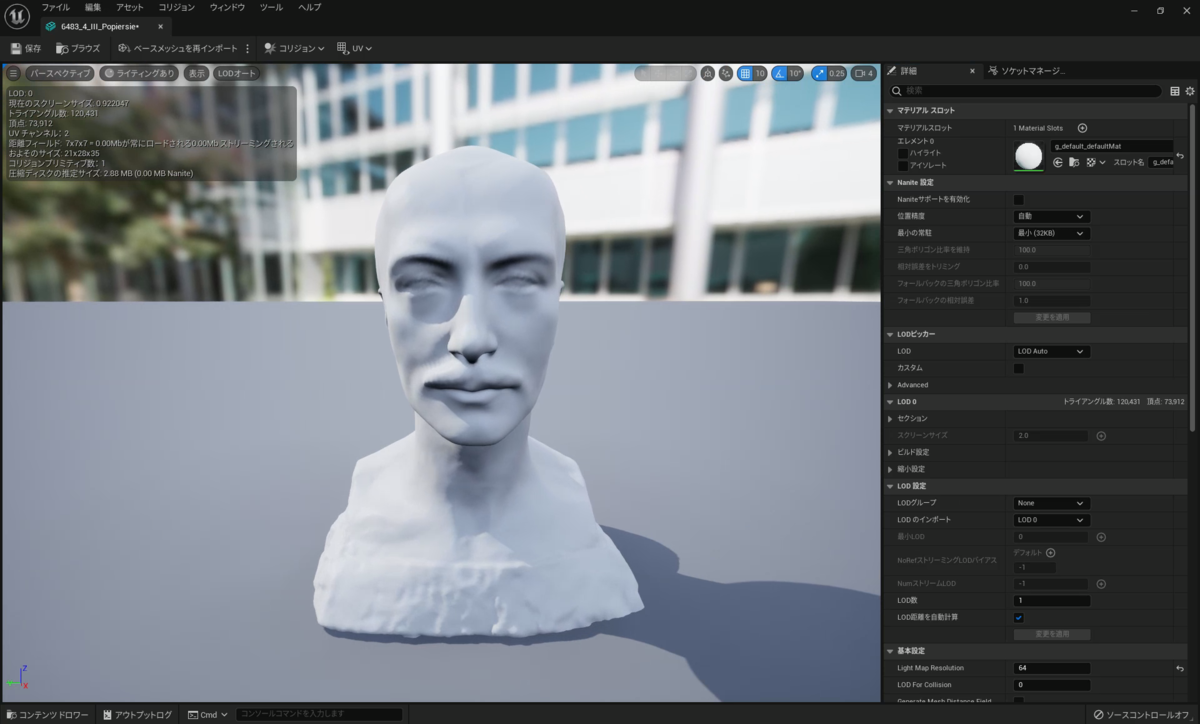Screen dimensions: 1200x724
Task: Browse to material in content browser icon
Action: point(1075,162)
